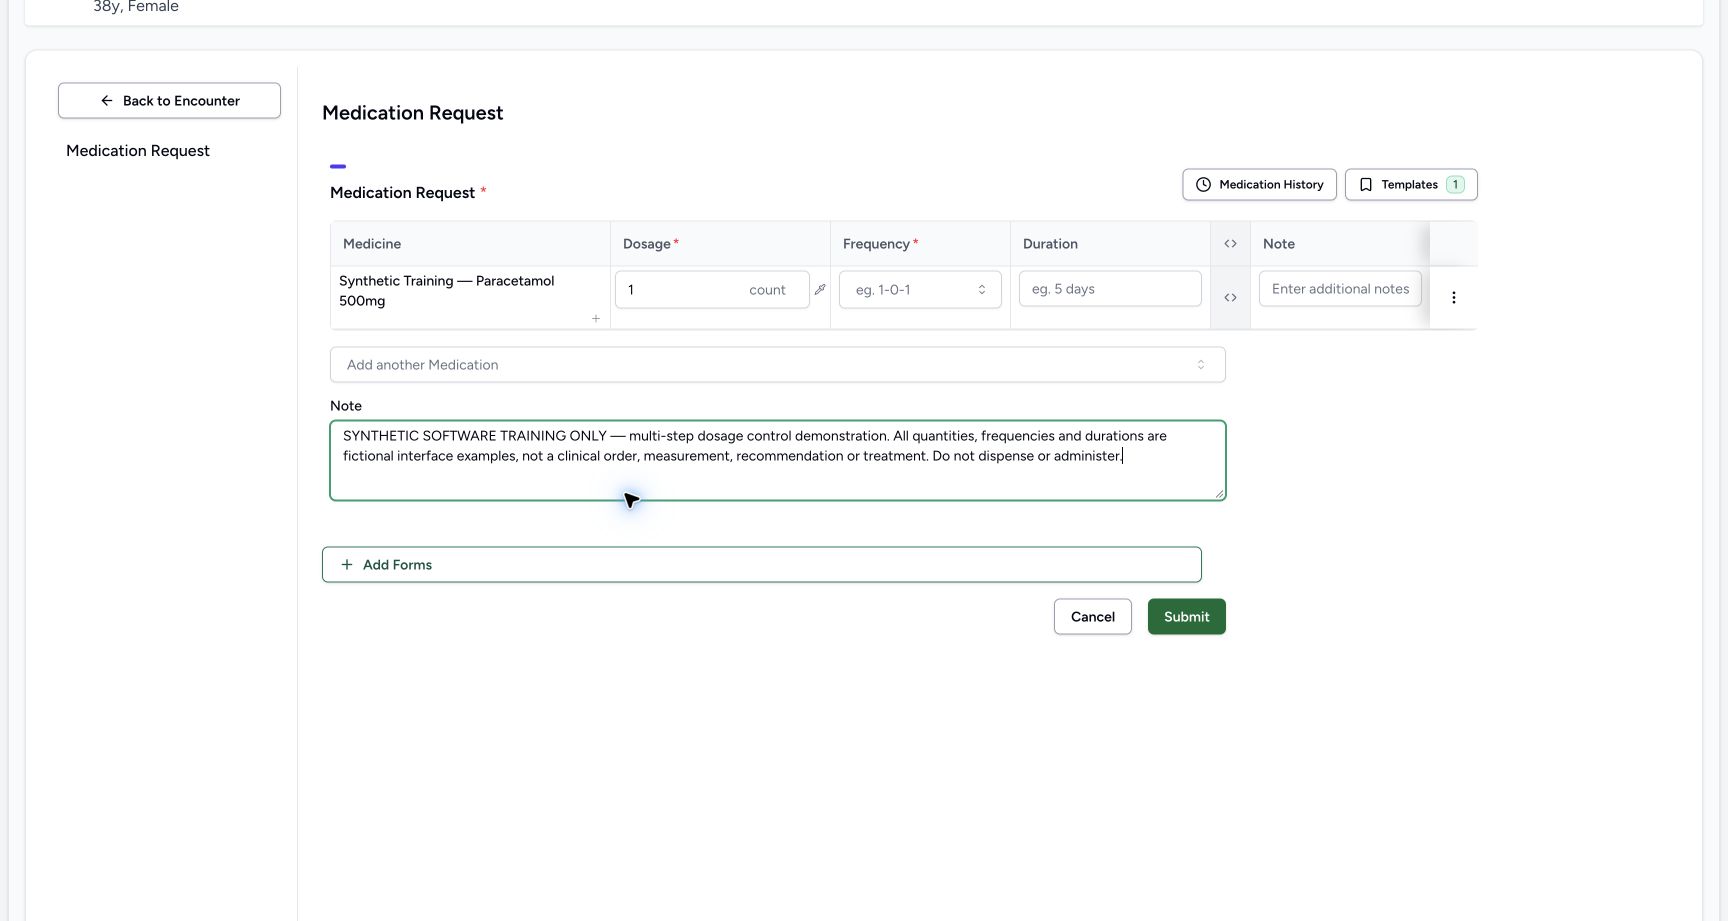
Task: Click the Templates count badge
Action: pos(1455,184)
